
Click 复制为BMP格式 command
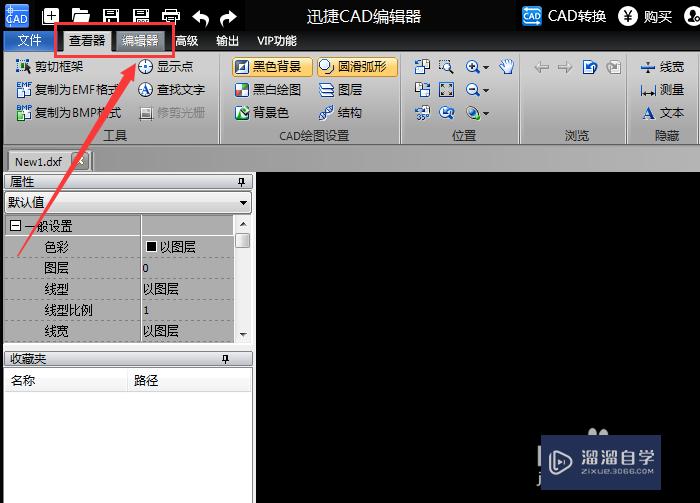[68, 112]
